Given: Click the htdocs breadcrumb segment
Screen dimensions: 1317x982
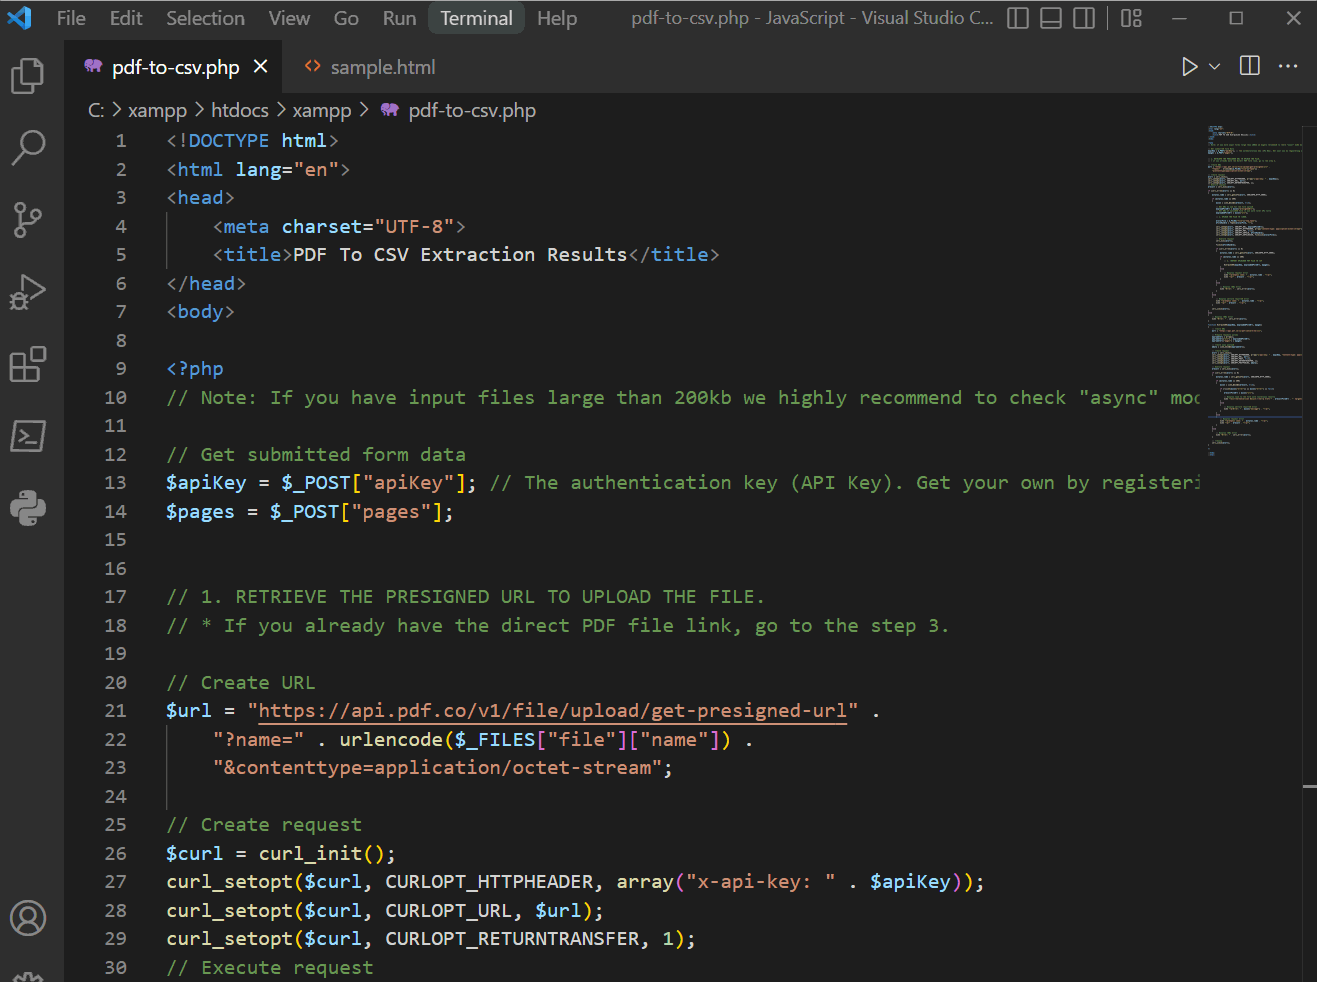Looking at the screenshot, I should pos(240,110).
